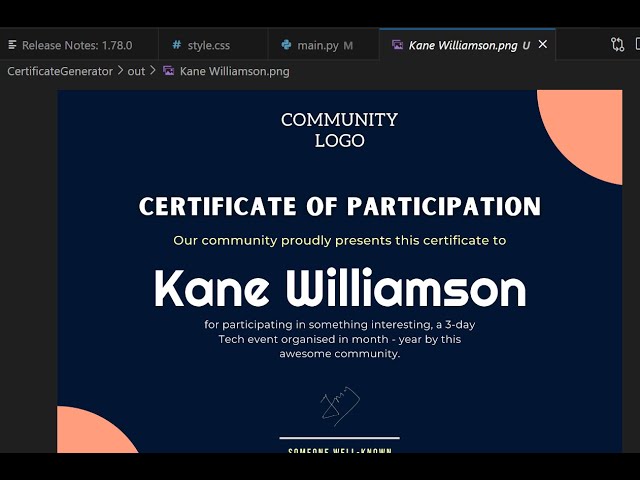Screen dimensions: 640x480
Task: Select the Kane Williamson.png tab
Action: [467, 44]
